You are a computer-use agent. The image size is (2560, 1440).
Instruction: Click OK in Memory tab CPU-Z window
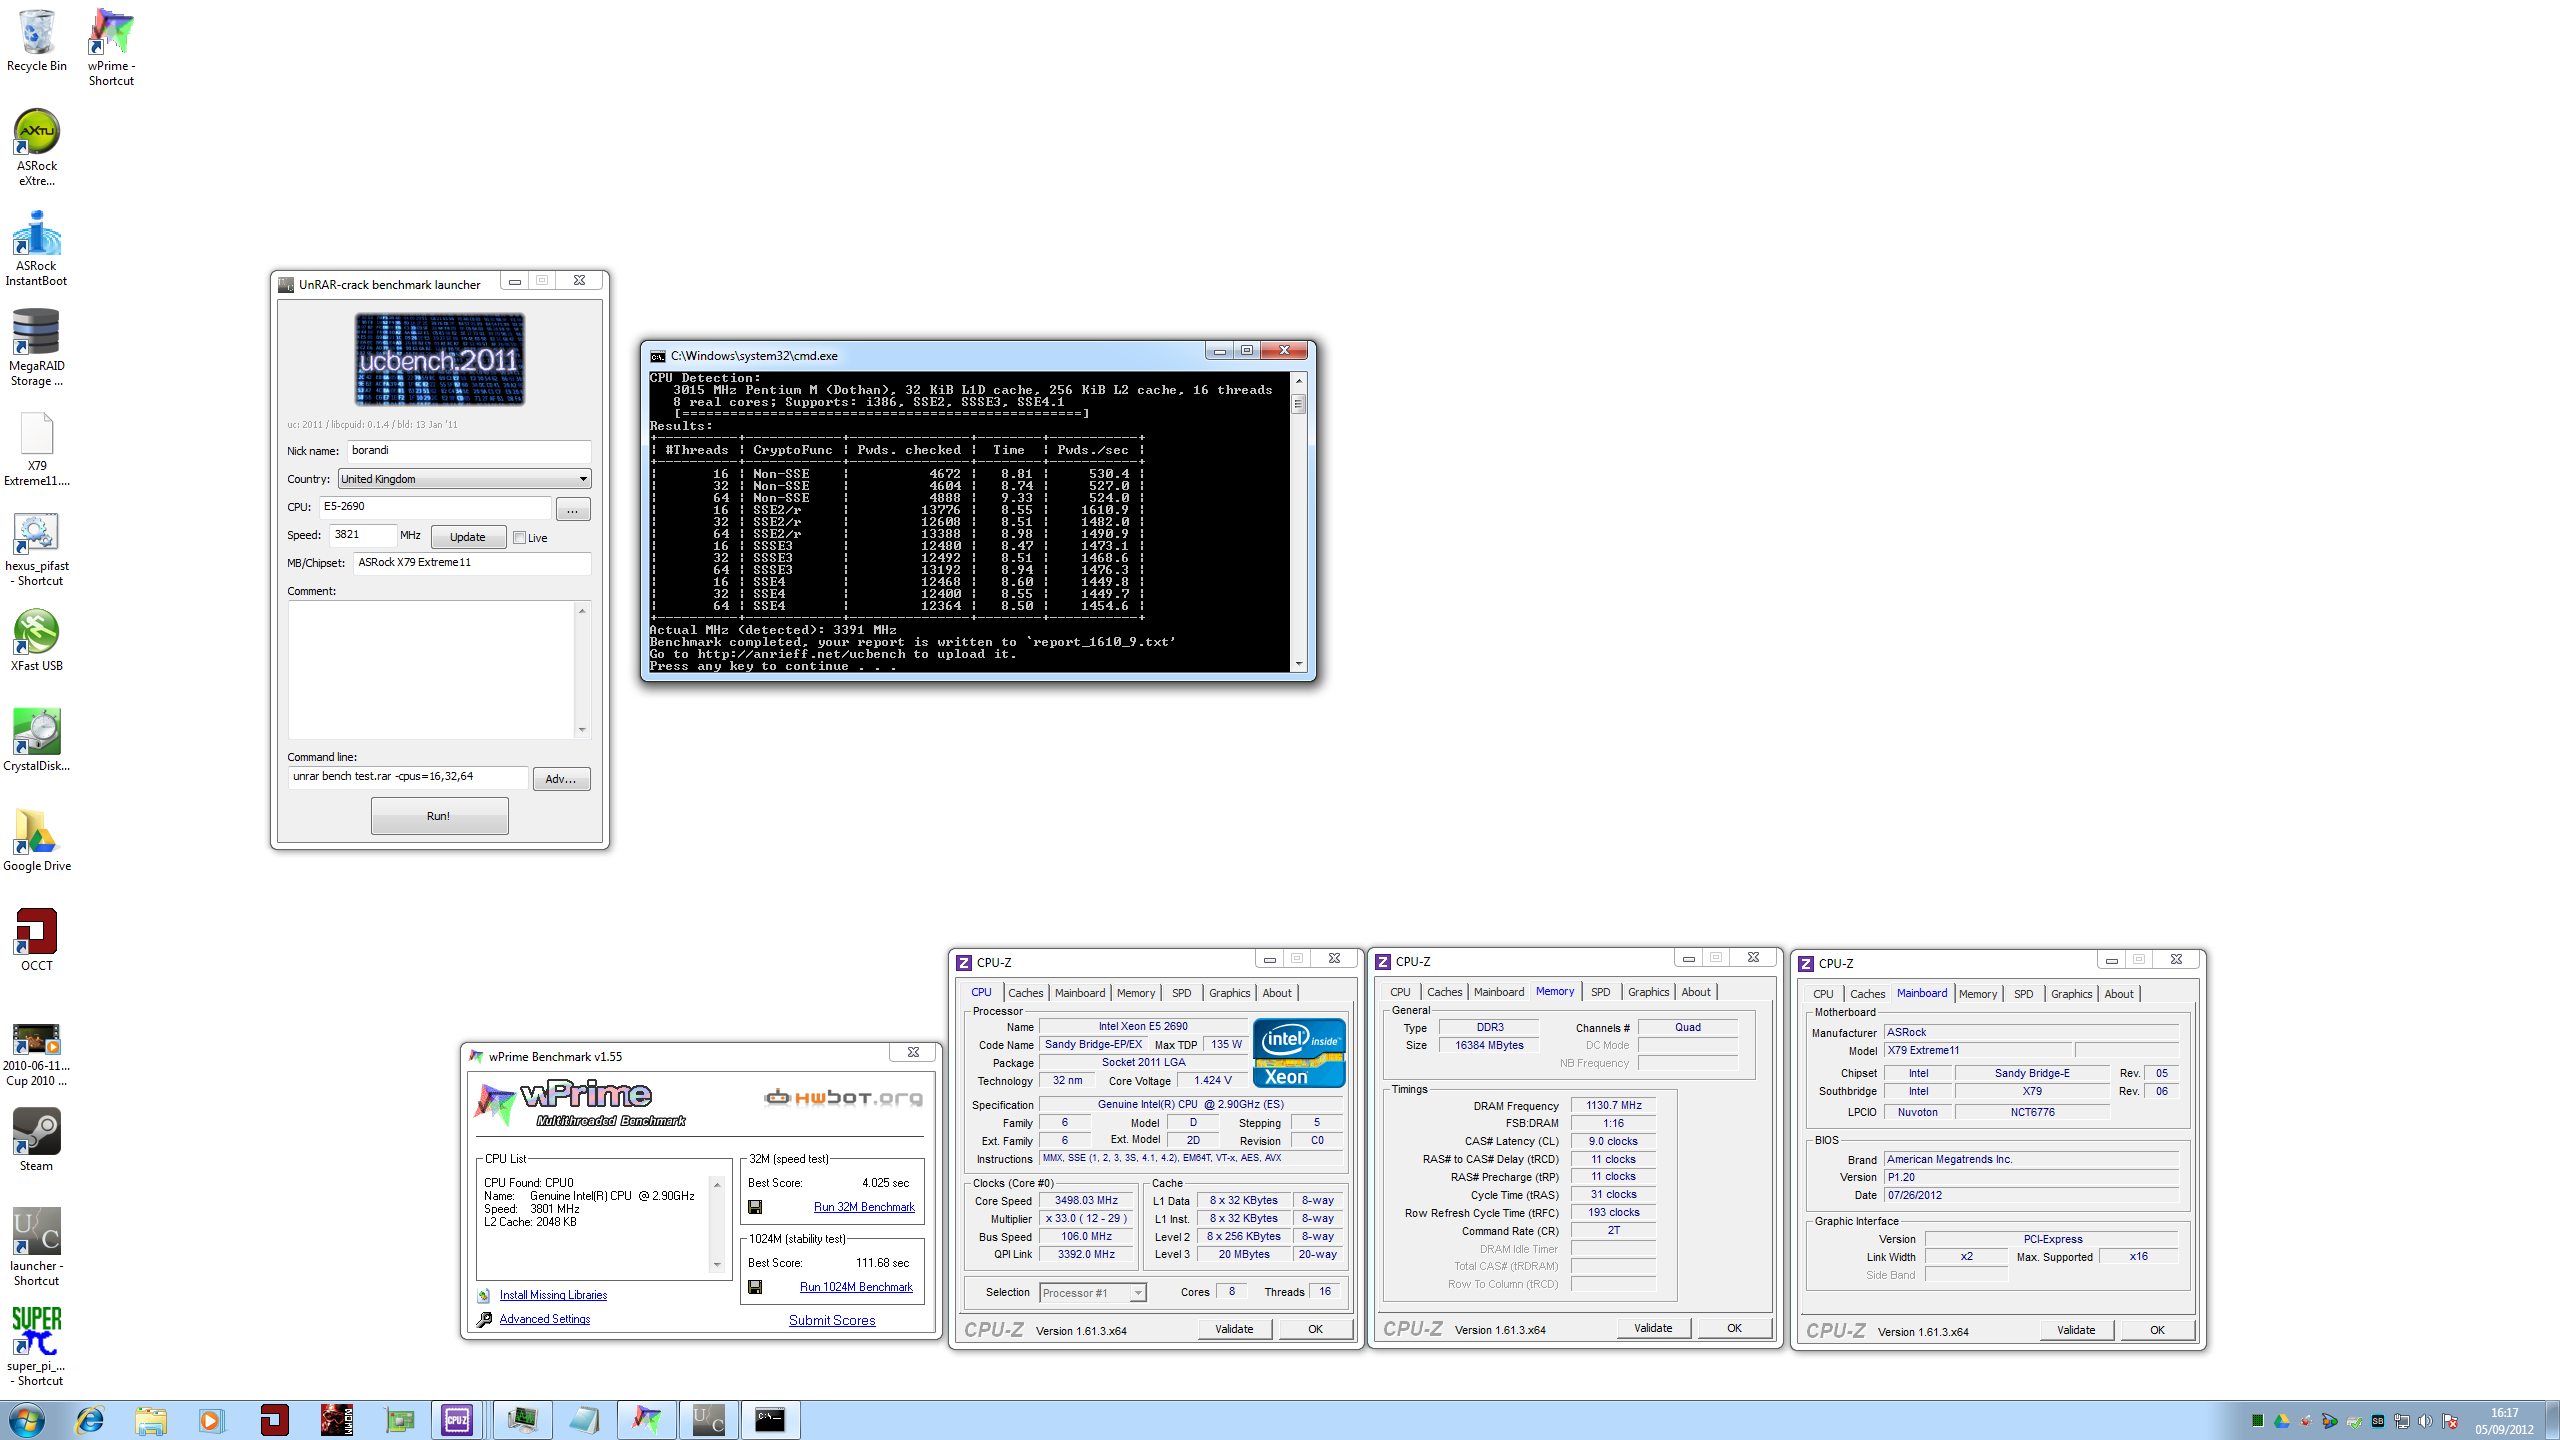(1734, 1328)
